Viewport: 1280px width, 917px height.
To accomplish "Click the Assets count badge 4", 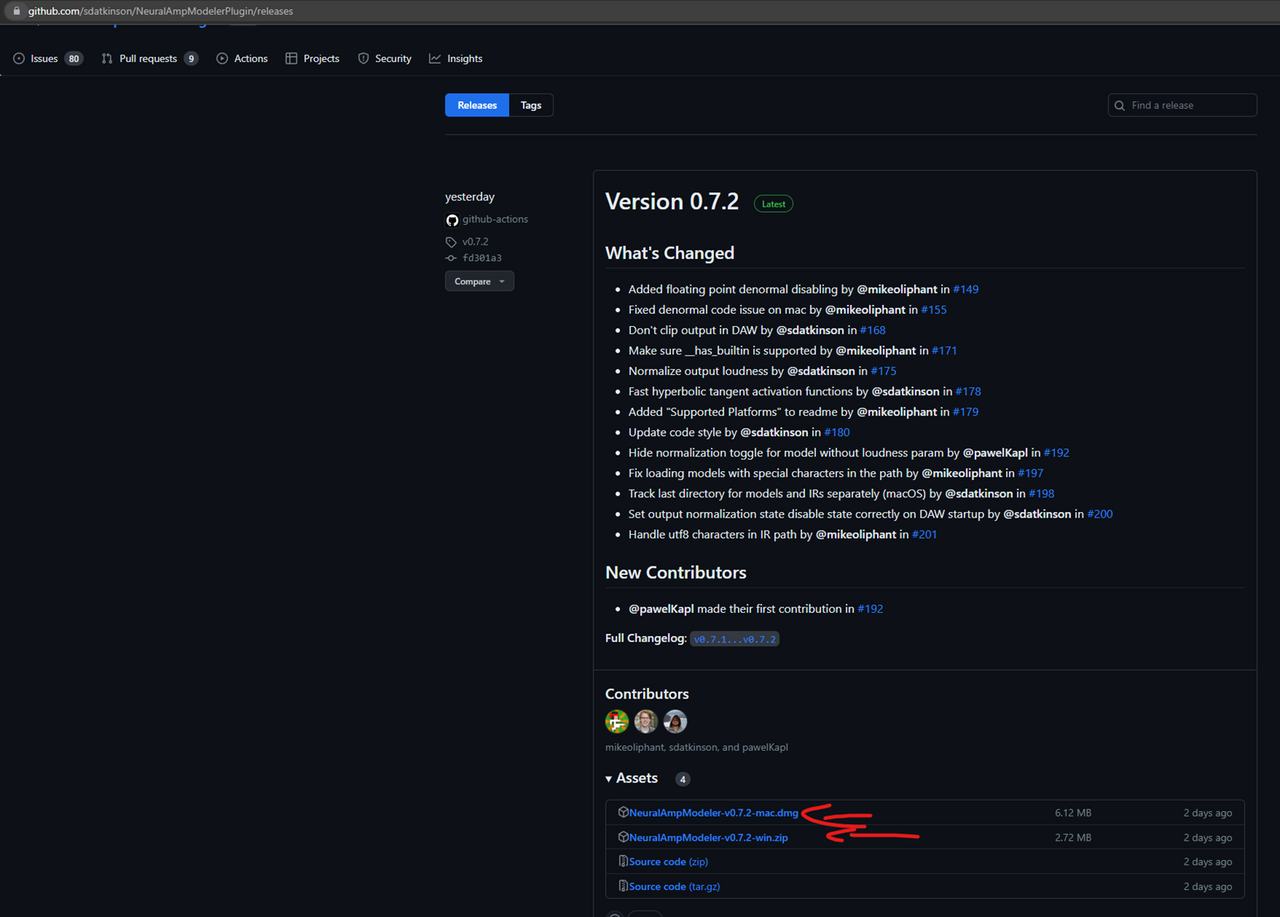I will tap(682, 779).
